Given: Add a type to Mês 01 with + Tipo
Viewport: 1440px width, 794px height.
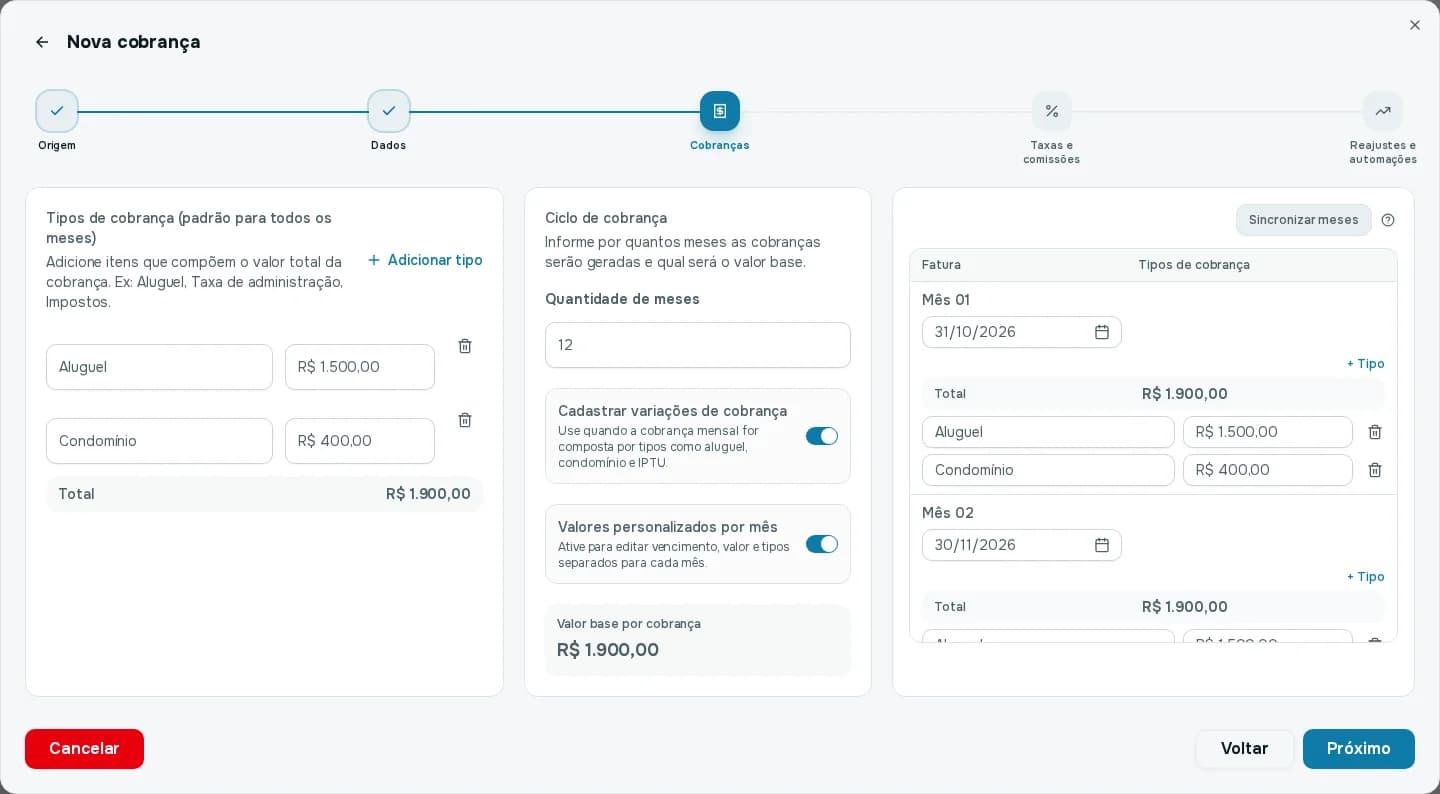Looking at the screenshot, I should coord(1366,364).
